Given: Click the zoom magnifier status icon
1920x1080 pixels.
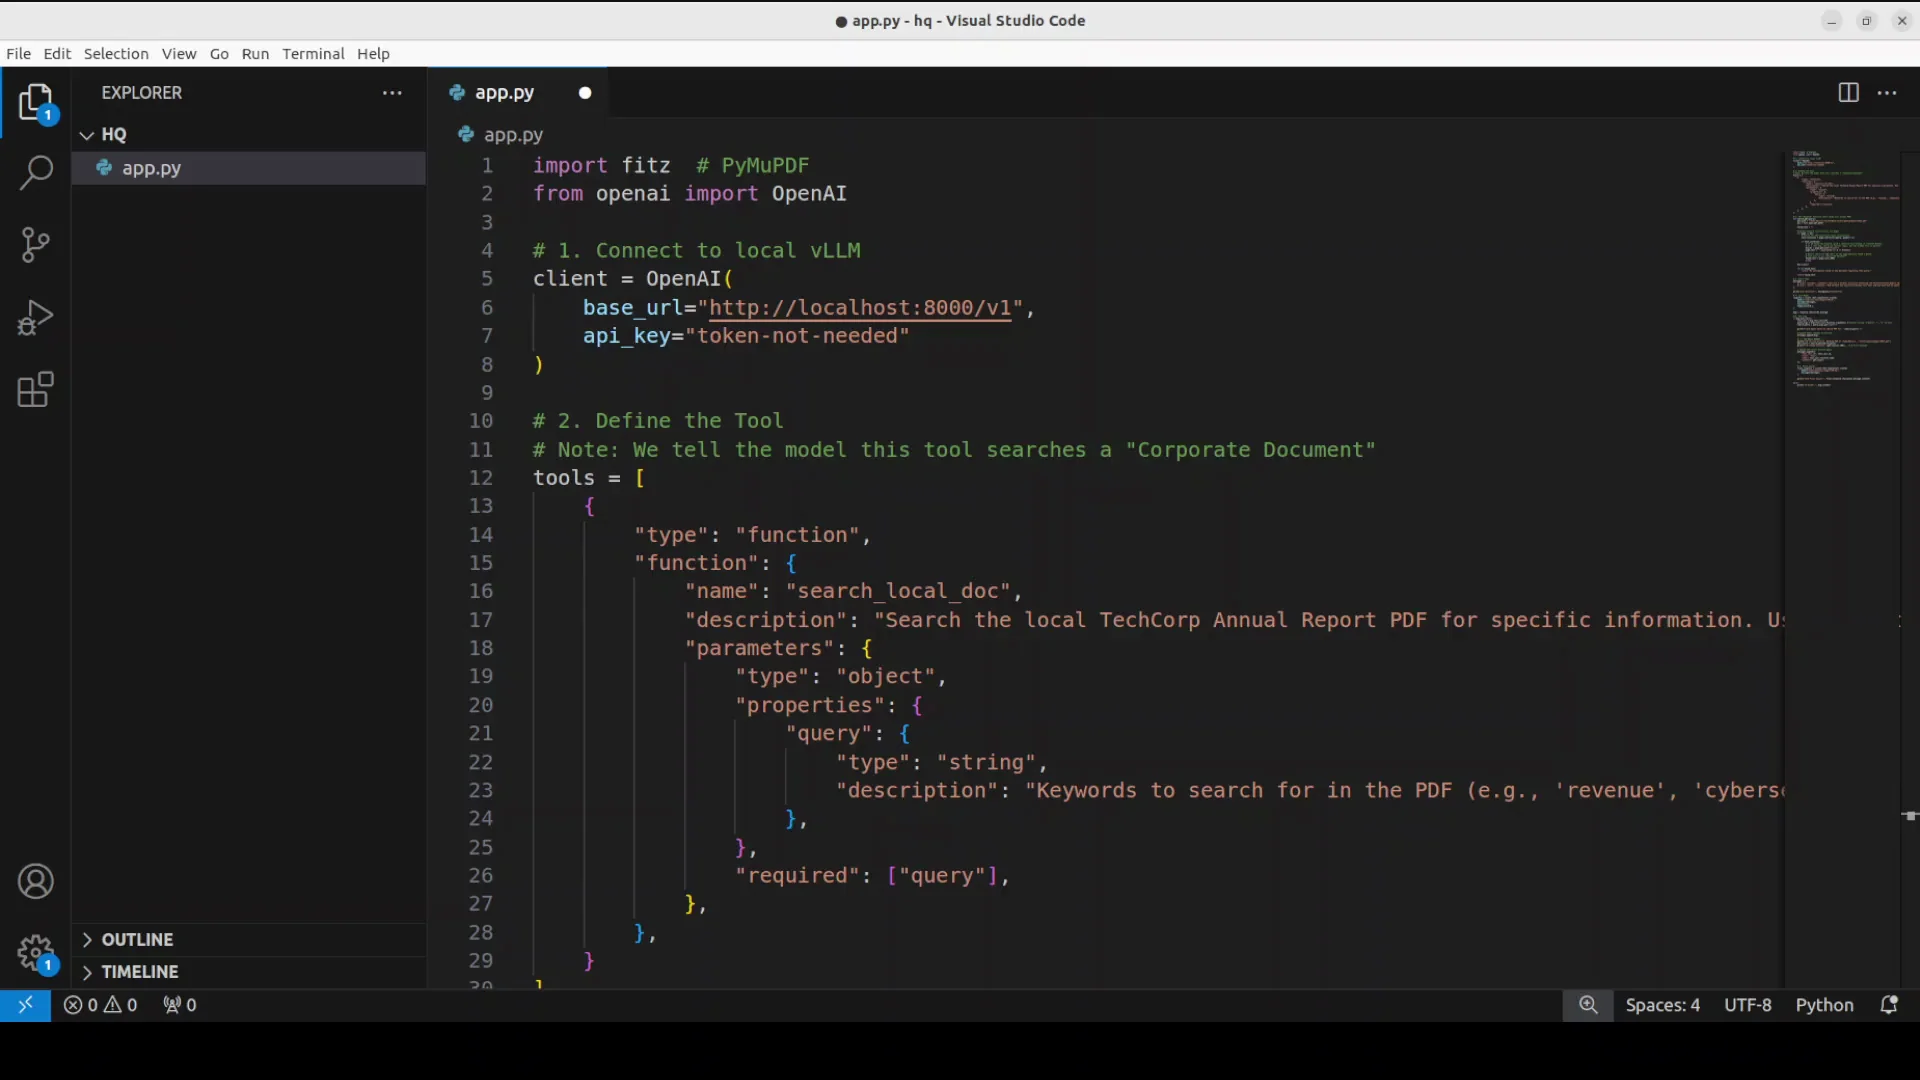Looking at the screenshot, I should click(x=1588, y=1005).
